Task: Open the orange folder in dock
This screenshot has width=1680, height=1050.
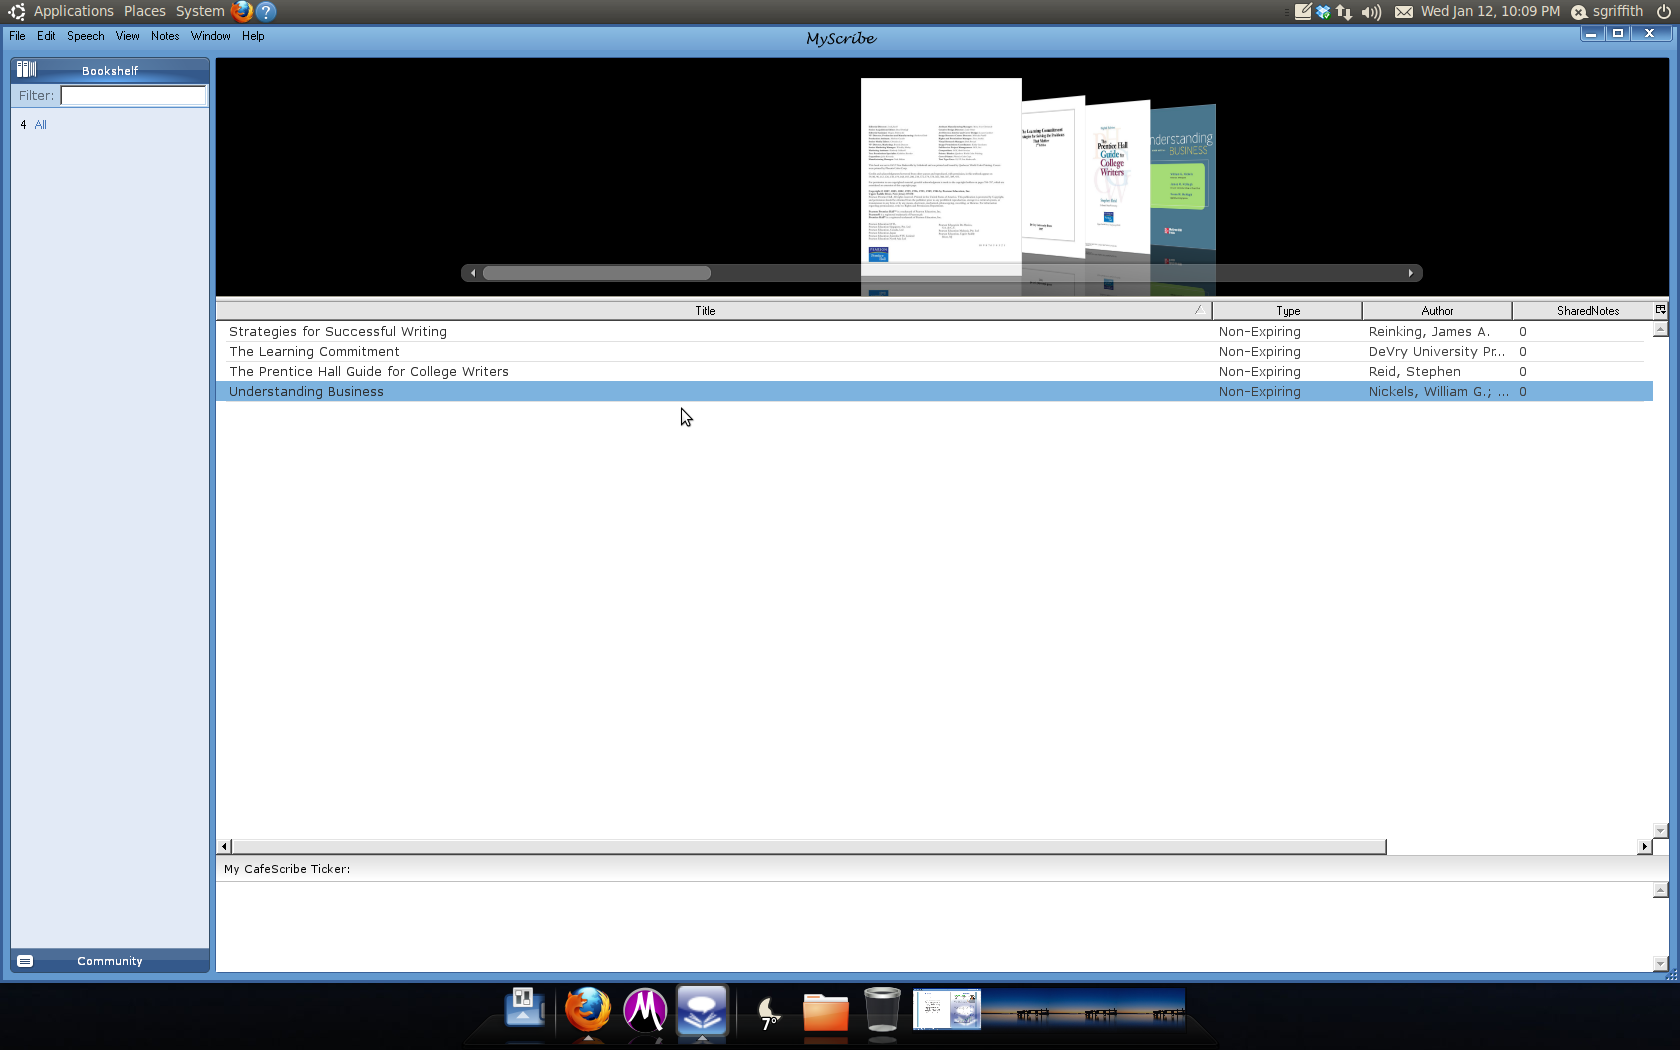Action: point(826,1012)
